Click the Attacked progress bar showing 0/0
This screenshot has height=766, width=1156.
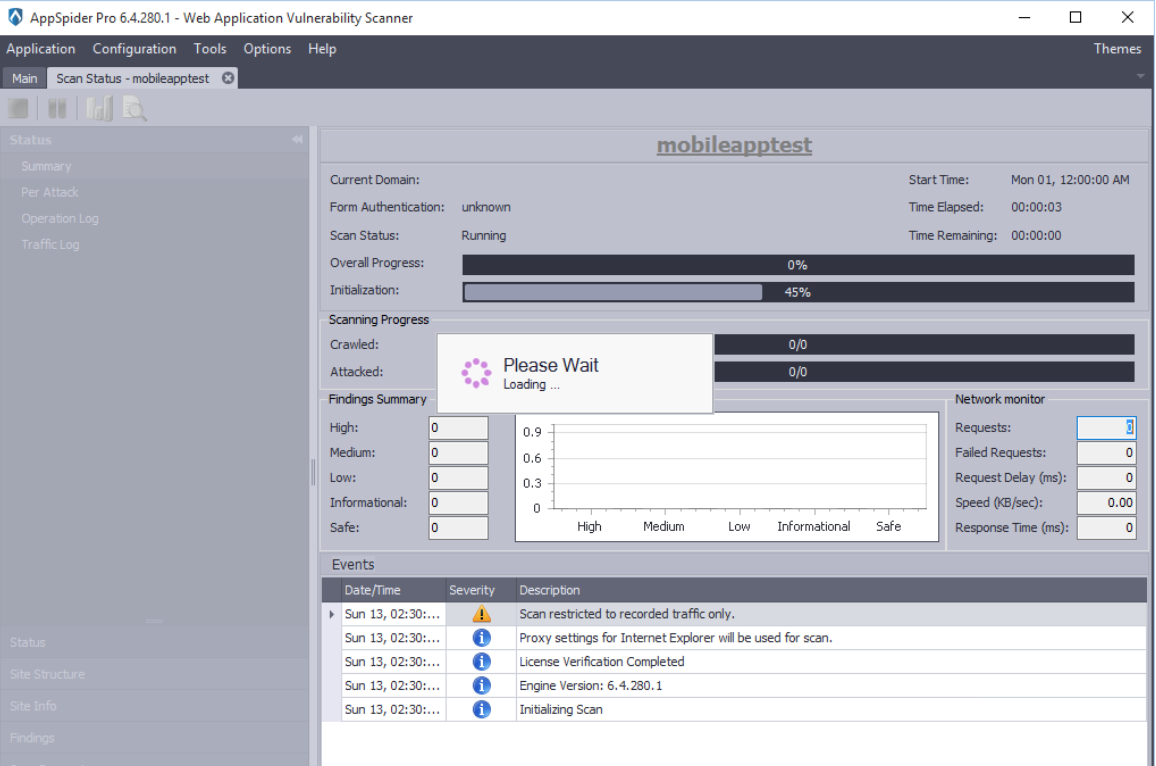pyautogui.click(x=924, y=372)
